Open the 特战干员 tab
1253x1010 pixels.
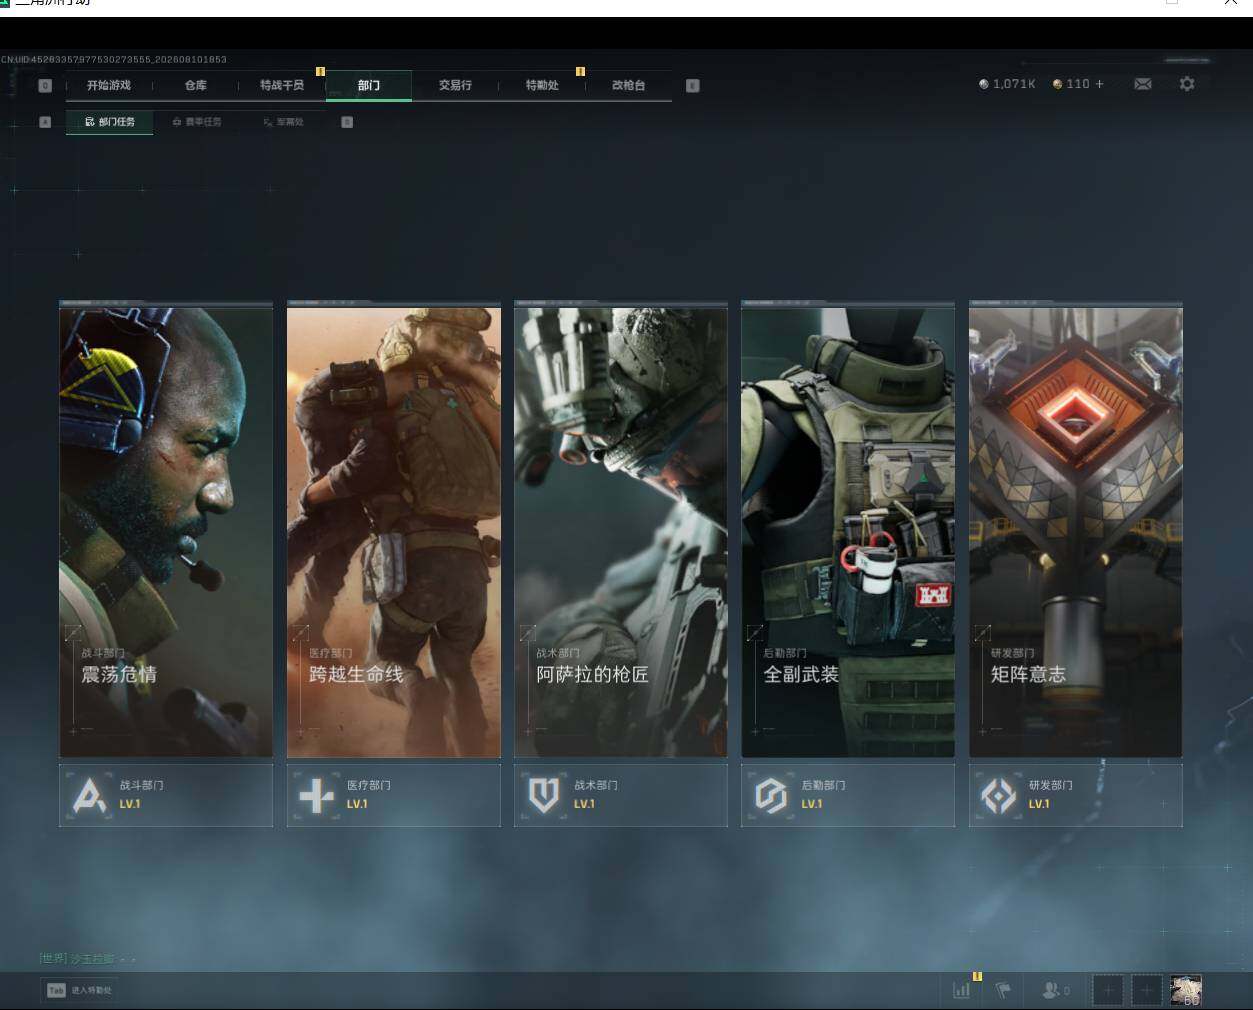pos(282,85)
